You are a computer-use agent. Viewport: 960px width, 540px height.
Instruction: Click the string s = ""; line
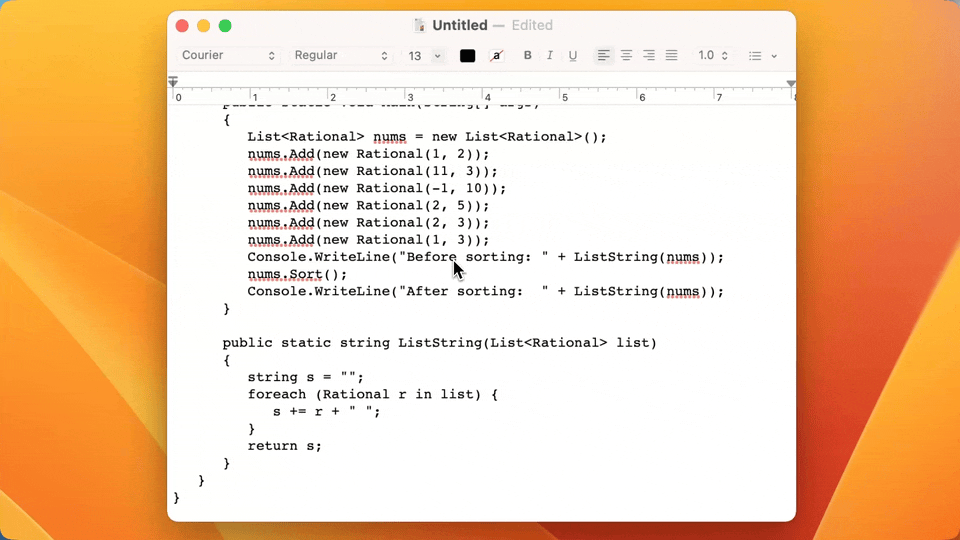[306, 377]
